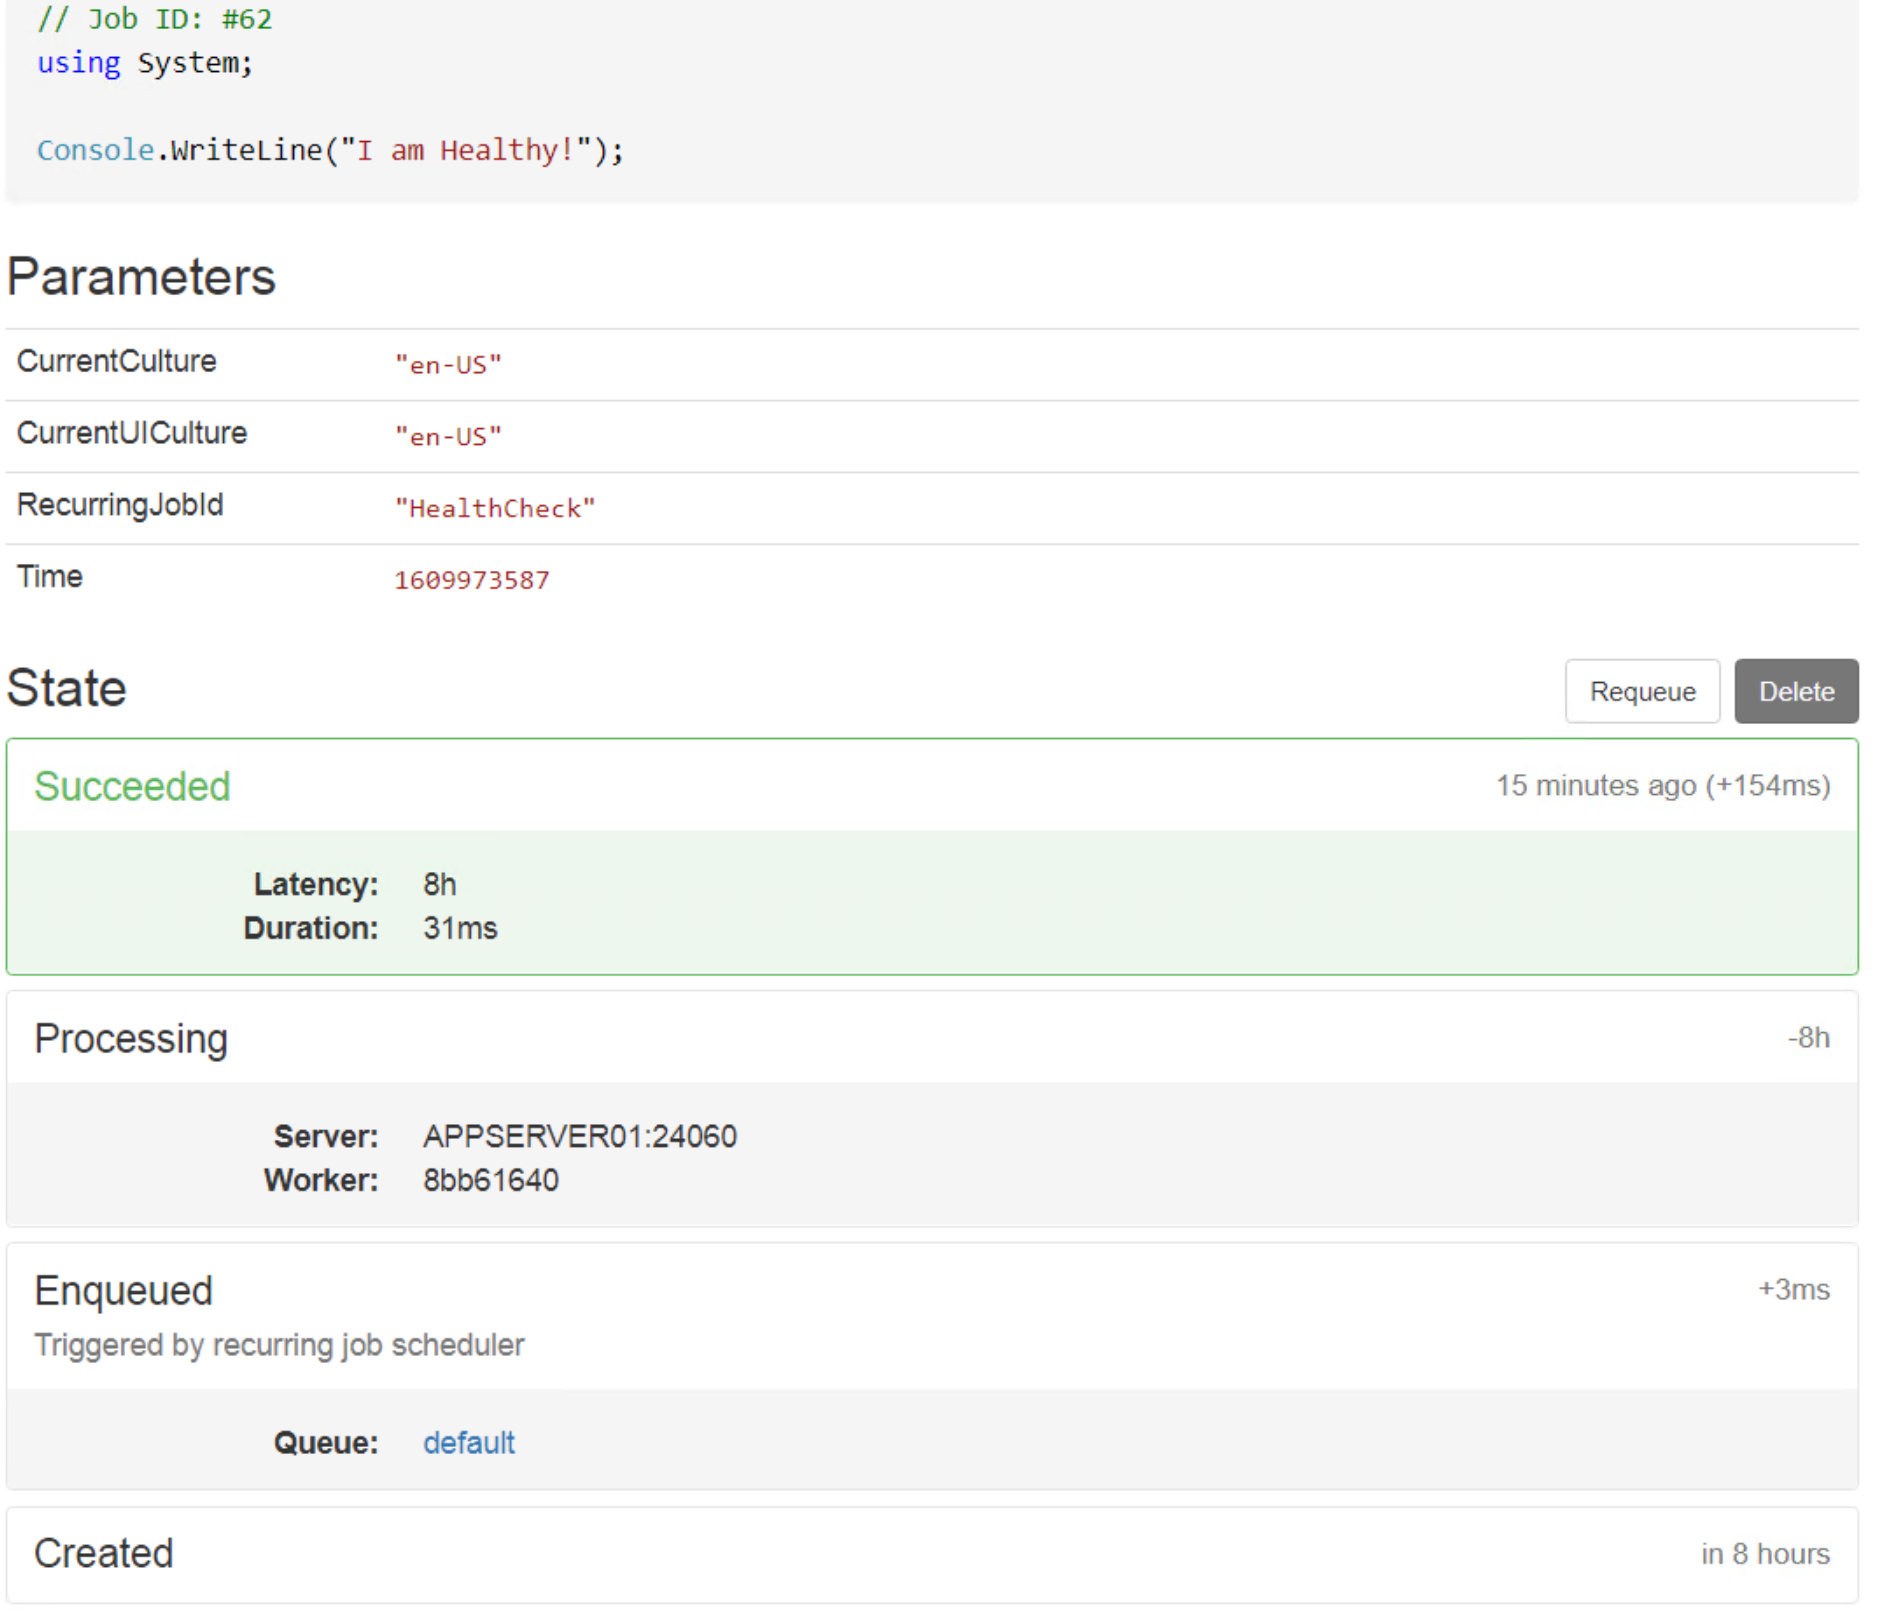
Task: Click the Processing section header
Action: (130, 1037)
